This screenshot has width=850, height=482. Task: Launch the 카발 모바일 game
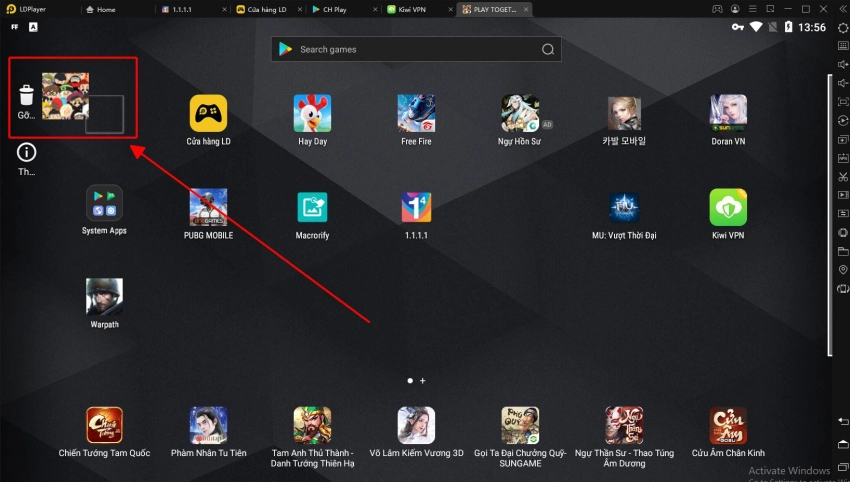click(624, 113)
